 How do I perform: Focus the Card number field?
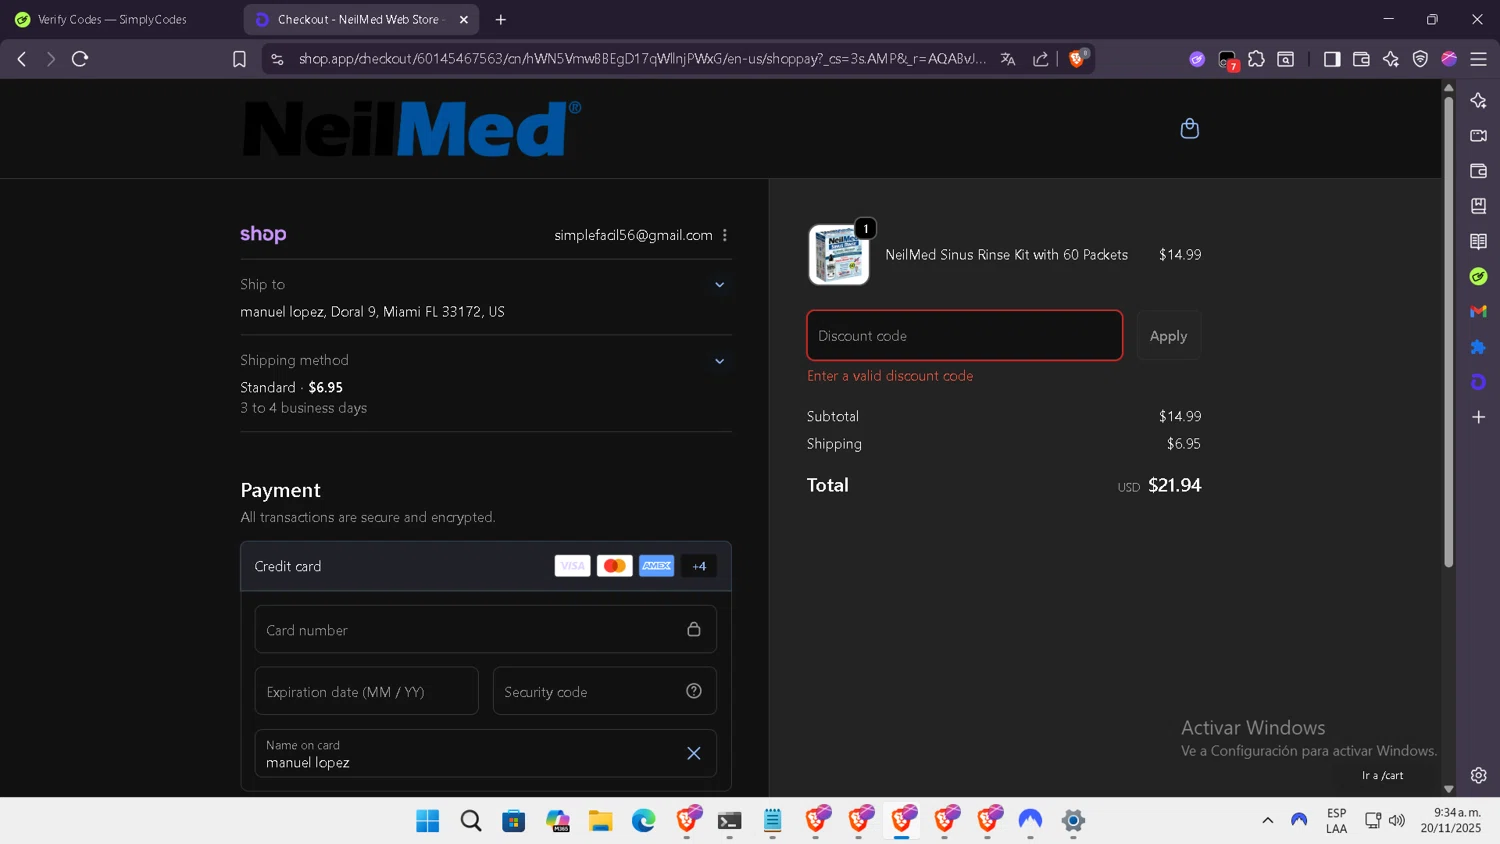pyautogui.click(x=485, y=629)
